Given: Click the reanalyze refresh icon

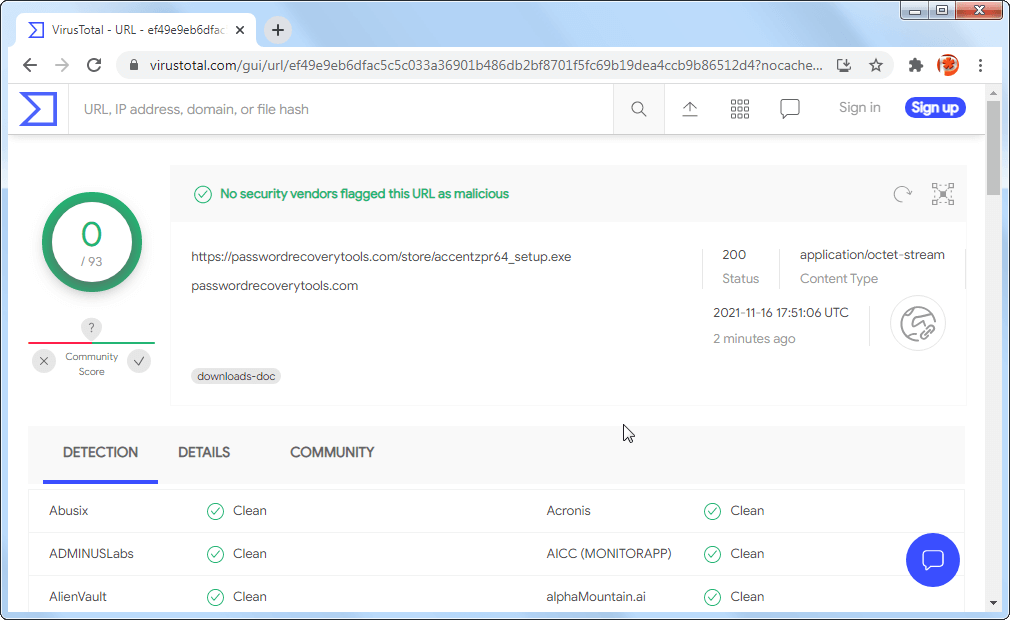Looking at the screenshot, I should [903, 194].
